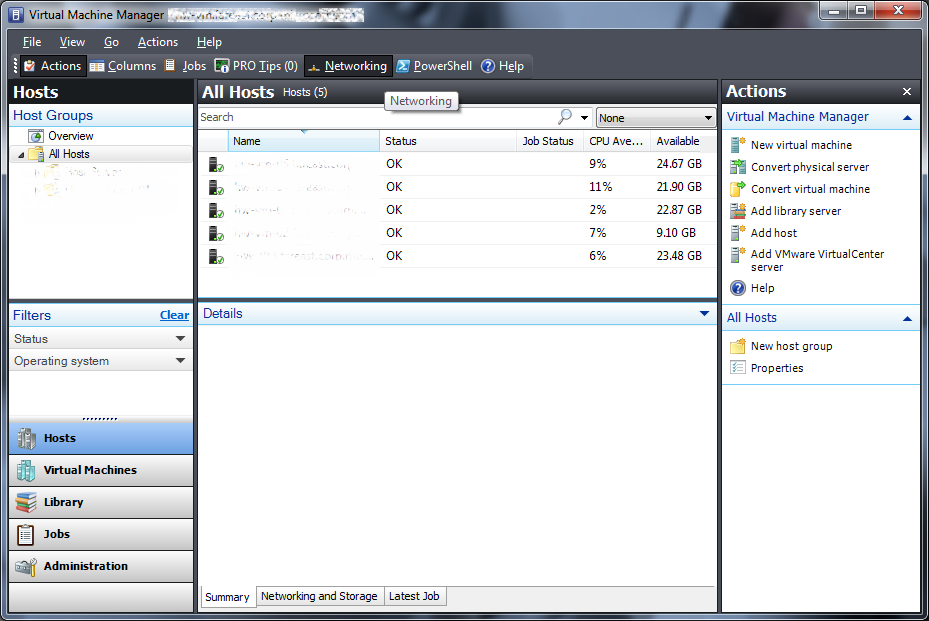The width and height of the screenshot is (929, 621).
Task: Close the Actions pane
Action: 906,91
